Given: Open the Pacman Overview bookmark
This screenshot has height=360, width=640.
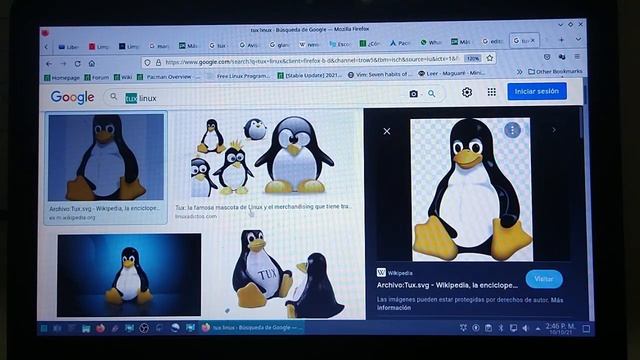Looking at the screenshot, I should (x=169, y=76).
